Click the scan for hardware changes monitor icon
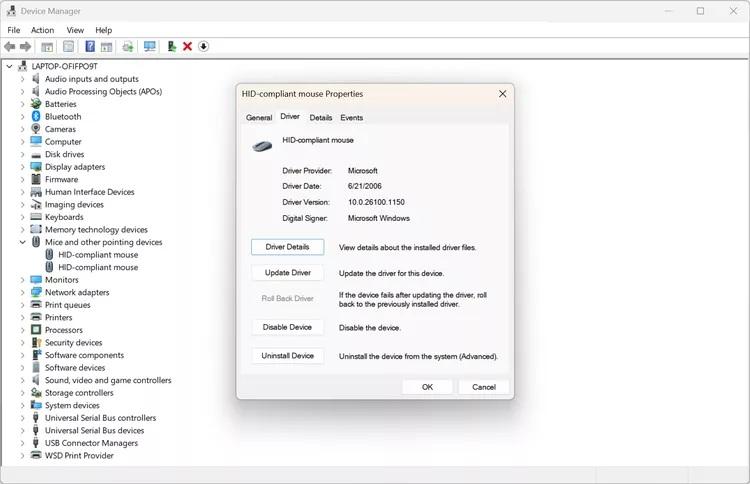This screenshot has height=484, width=750. [x=150, y=46]
